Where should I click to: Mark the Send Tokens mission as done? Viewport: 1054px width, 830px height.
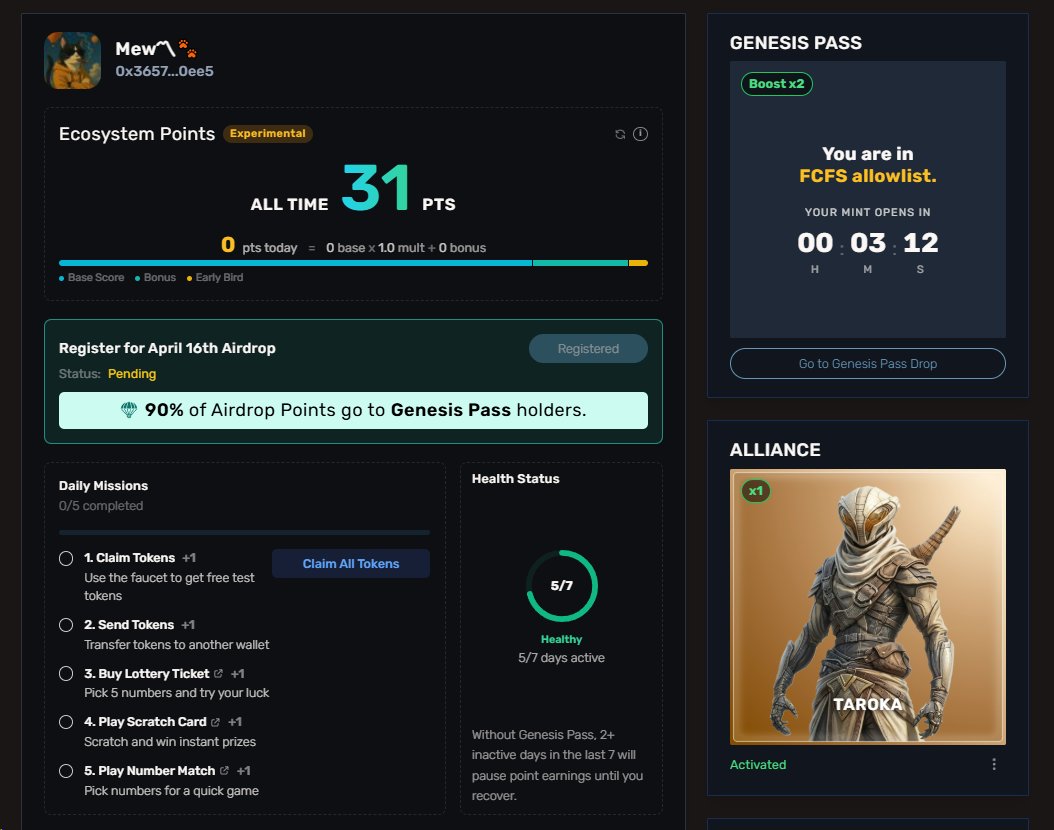(66, 624)
